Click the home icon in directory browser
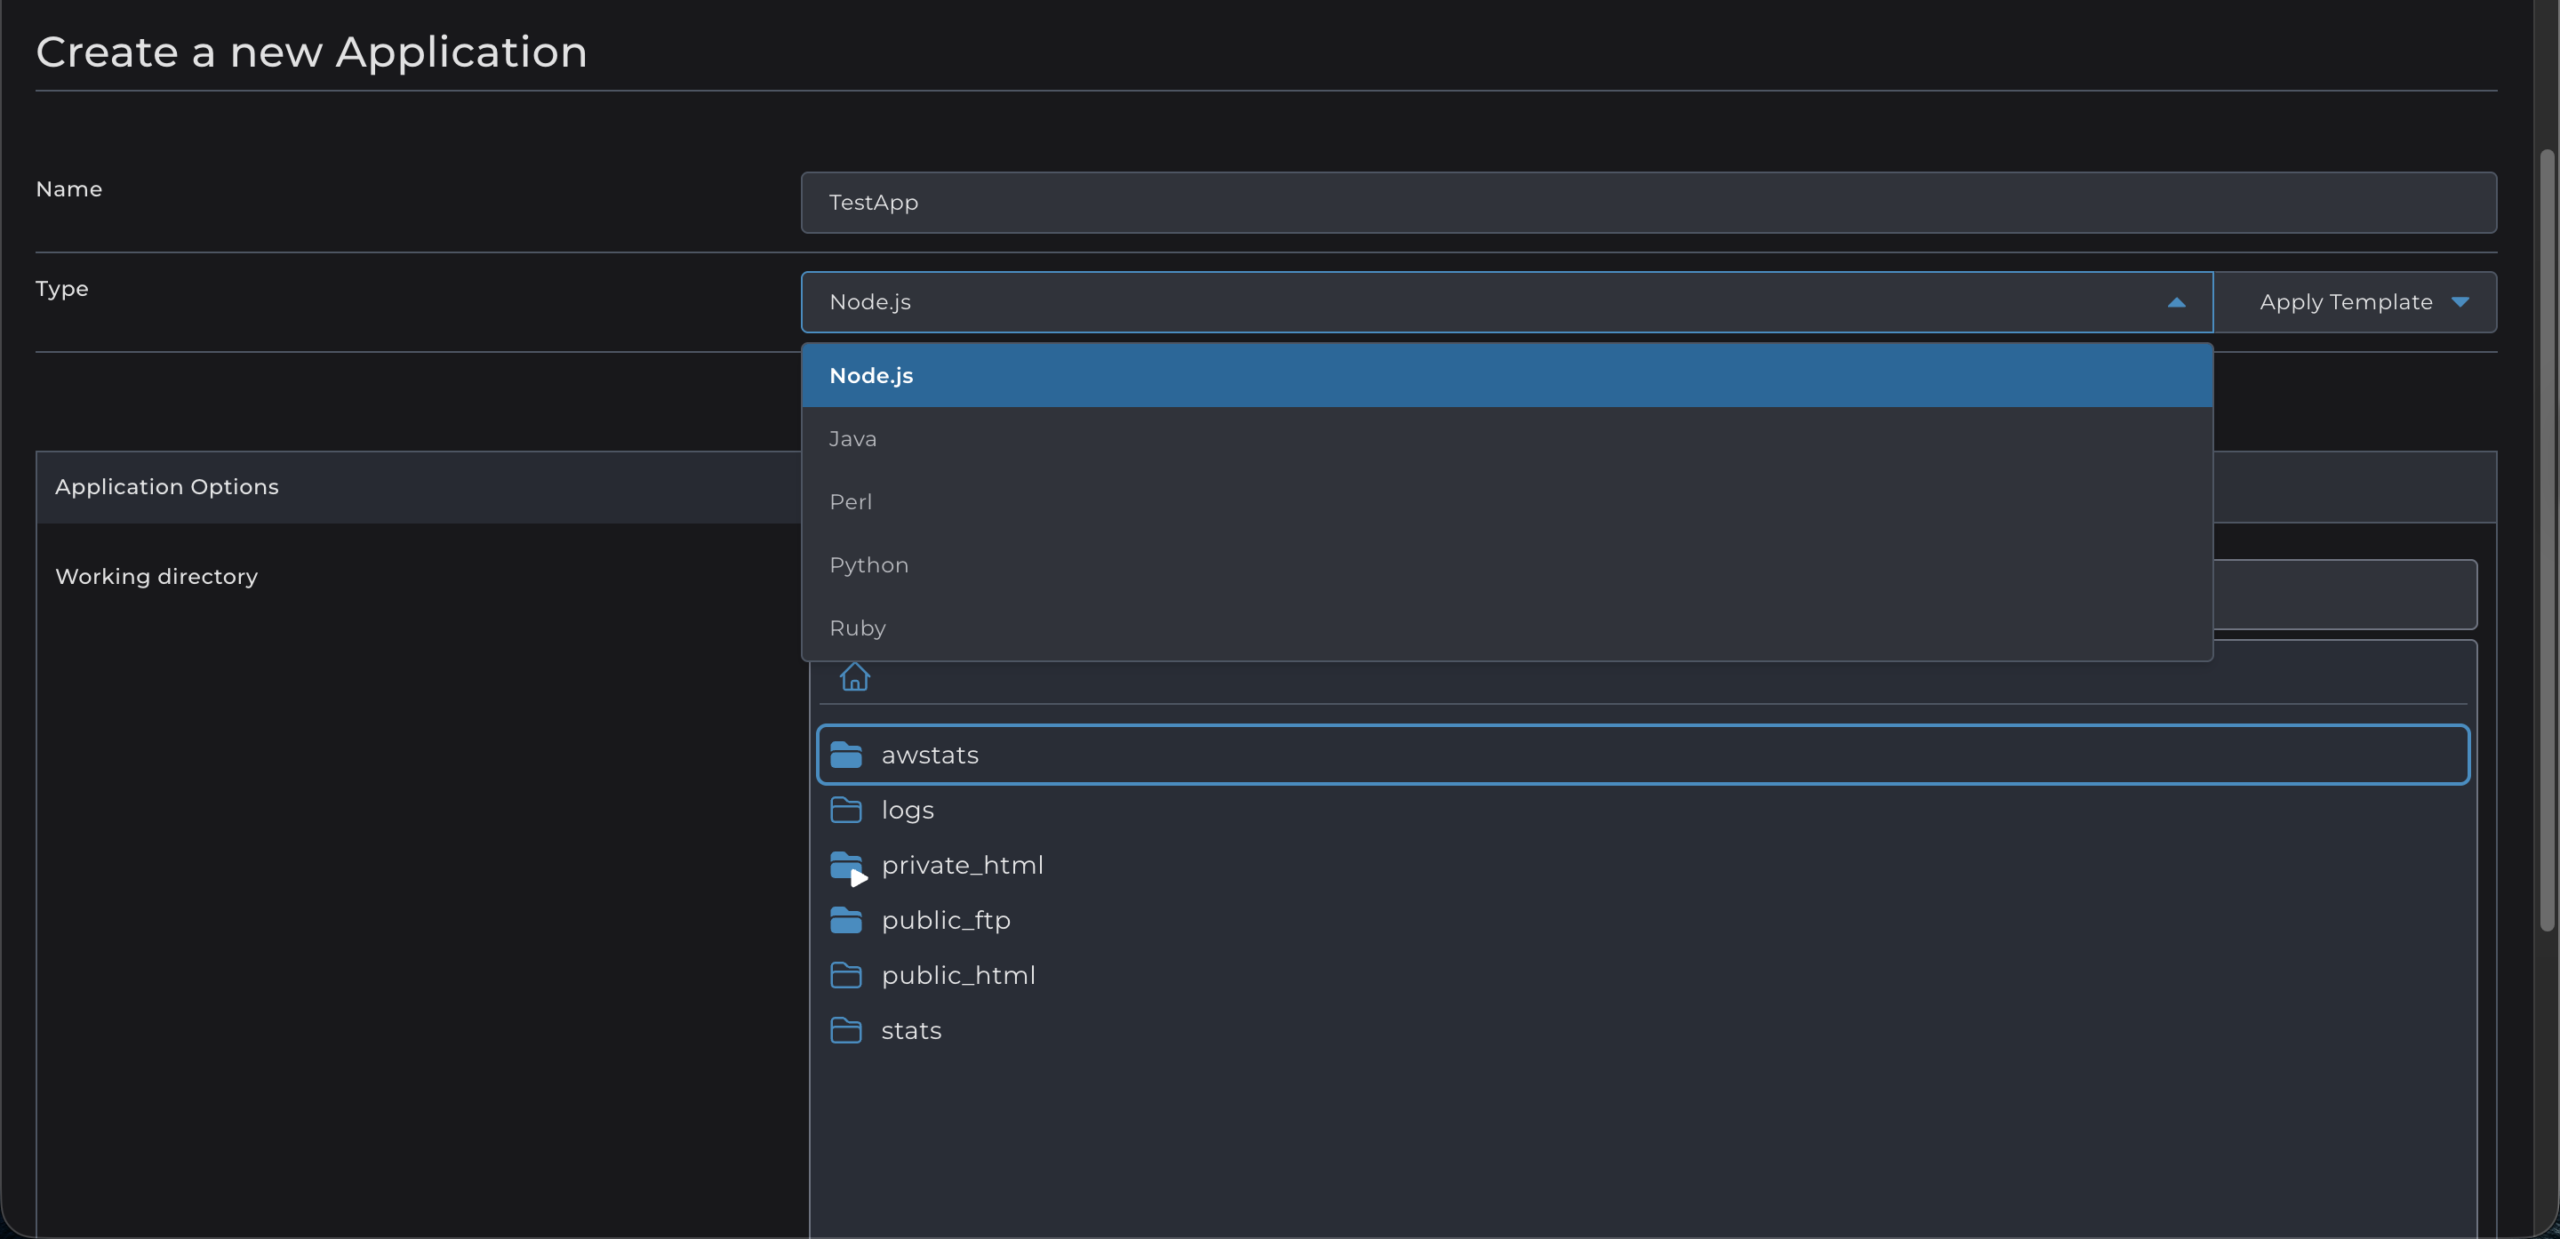 click(854, 677)
